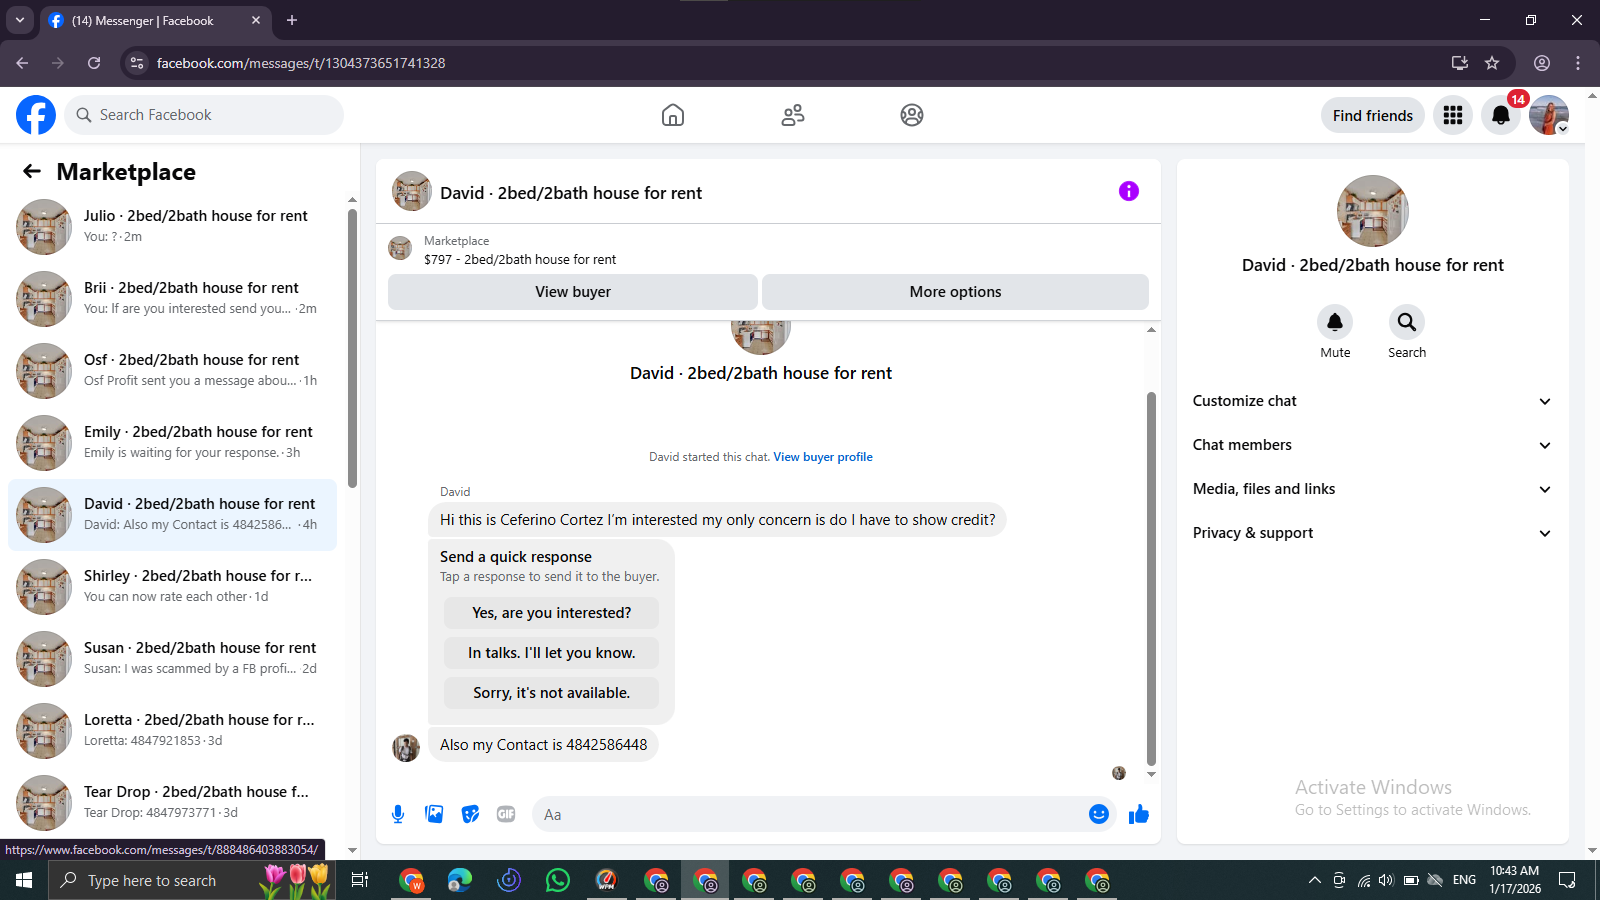Bookmark this tab star icon

(1492, 63)
